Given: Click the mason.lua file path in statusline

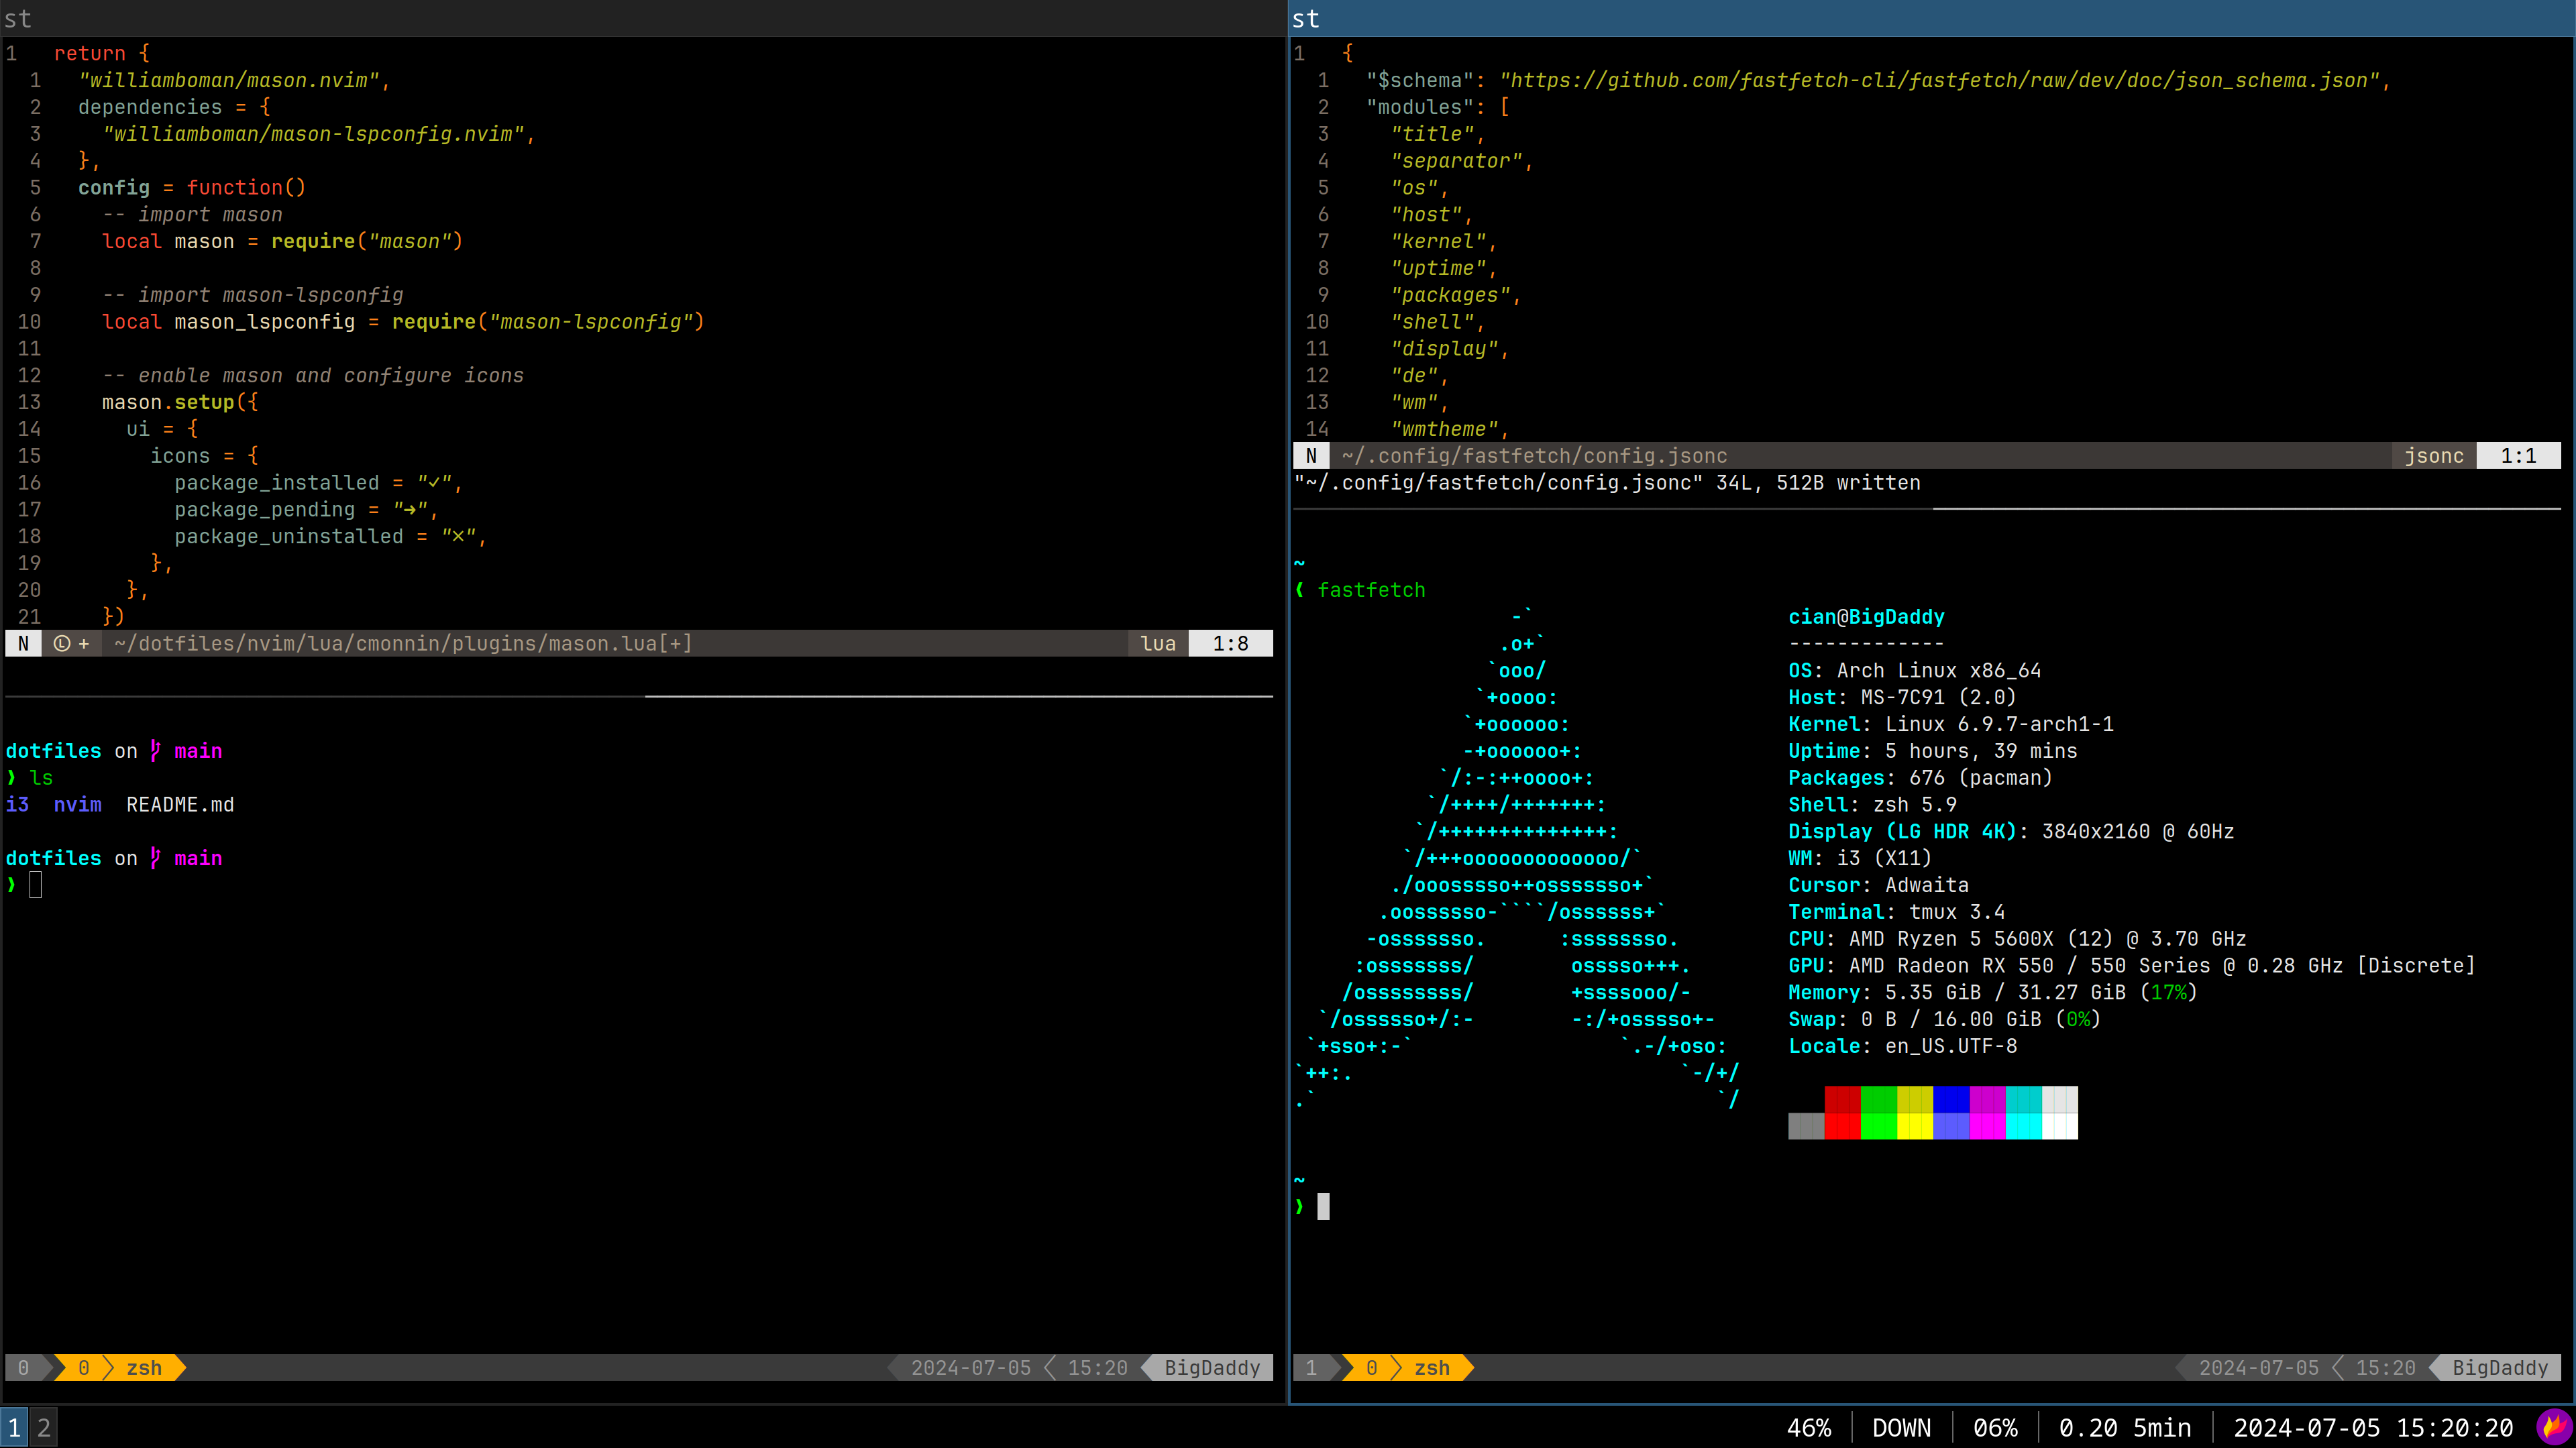Looking at the screenshot, I should pyautogui.click(x=403, y=644).
